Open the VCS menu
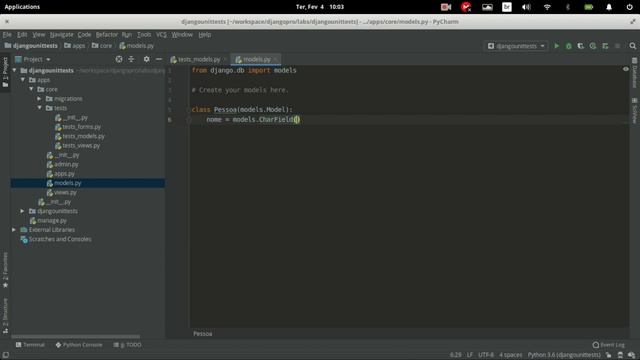 coord(162,35)
